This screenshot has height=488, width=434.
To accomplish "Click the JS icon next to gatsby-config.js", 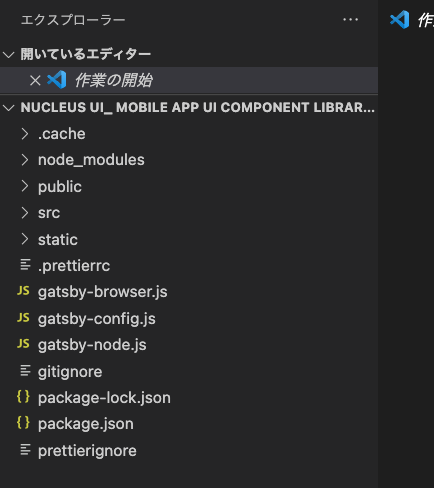I will pyautogui.click(x=23, y=318).
